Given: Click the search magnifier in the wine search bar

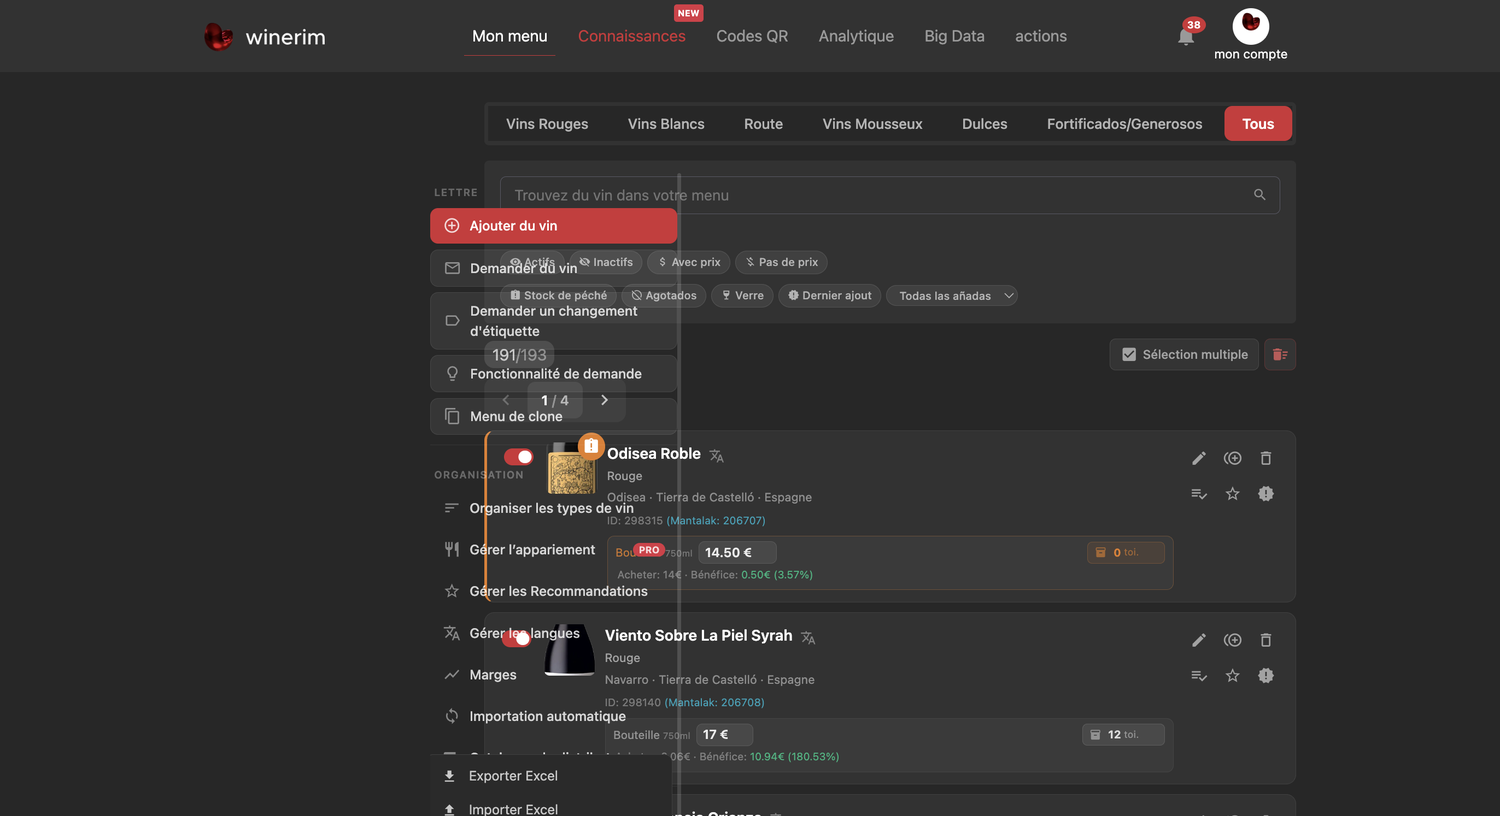Looking at the screenshot, I should (x=1259, y=195).
